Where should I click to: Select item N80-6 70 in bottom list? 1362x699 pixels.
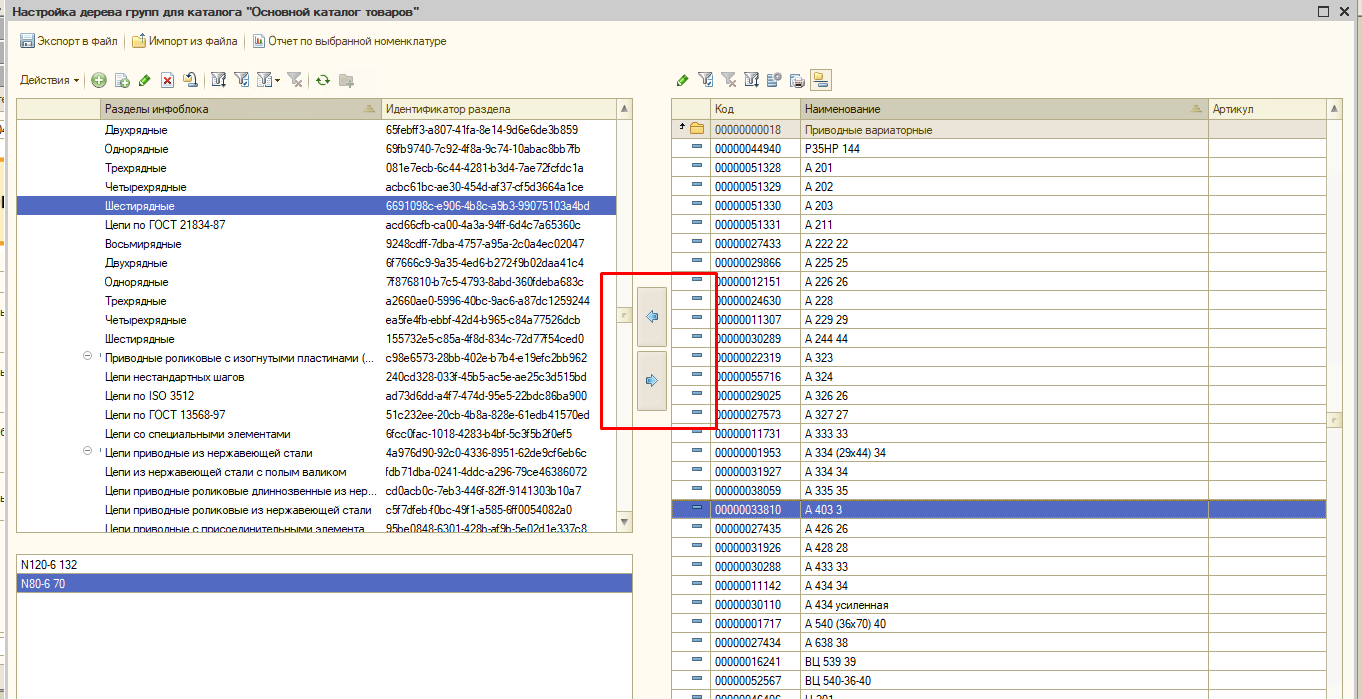tap(324, 582)
